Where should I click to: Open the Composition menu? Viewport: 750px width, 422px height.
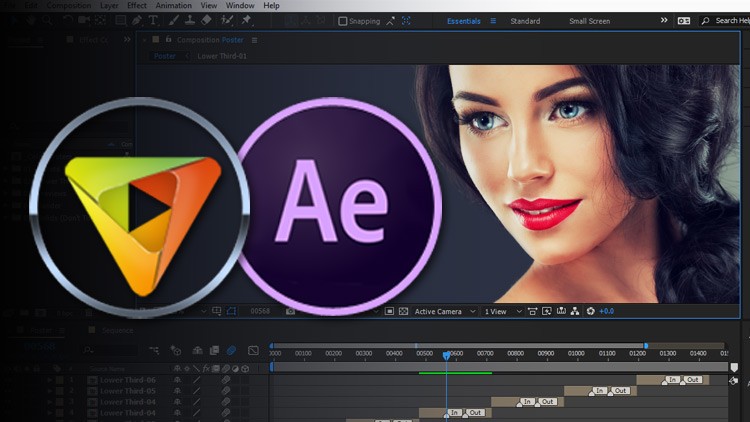69,5
